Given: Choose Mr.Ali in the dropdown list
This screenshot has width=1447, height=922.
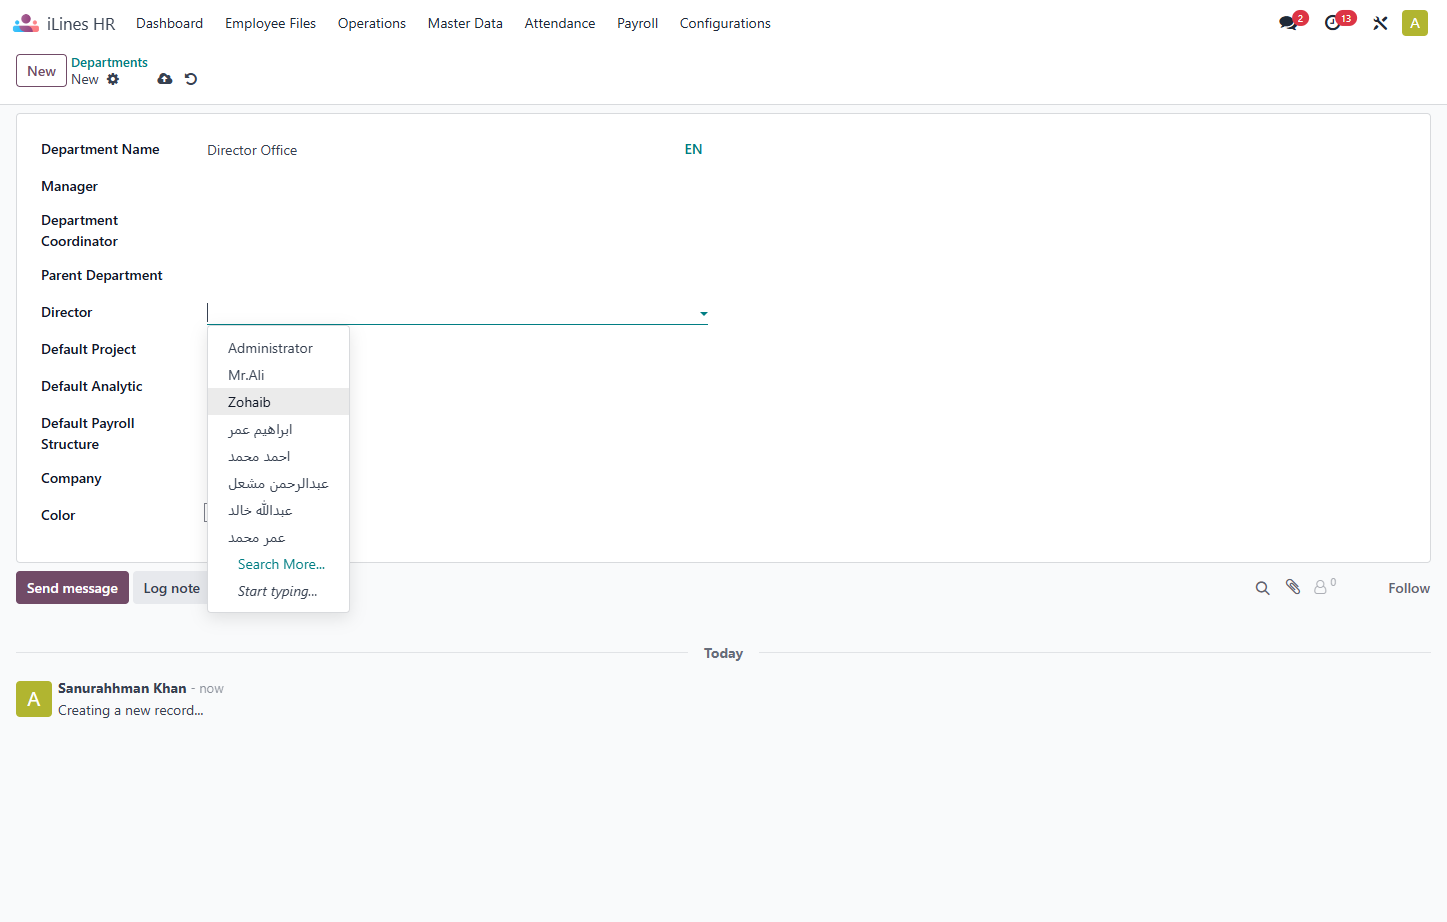Looking at the screenshot, I should click(278, 375).
